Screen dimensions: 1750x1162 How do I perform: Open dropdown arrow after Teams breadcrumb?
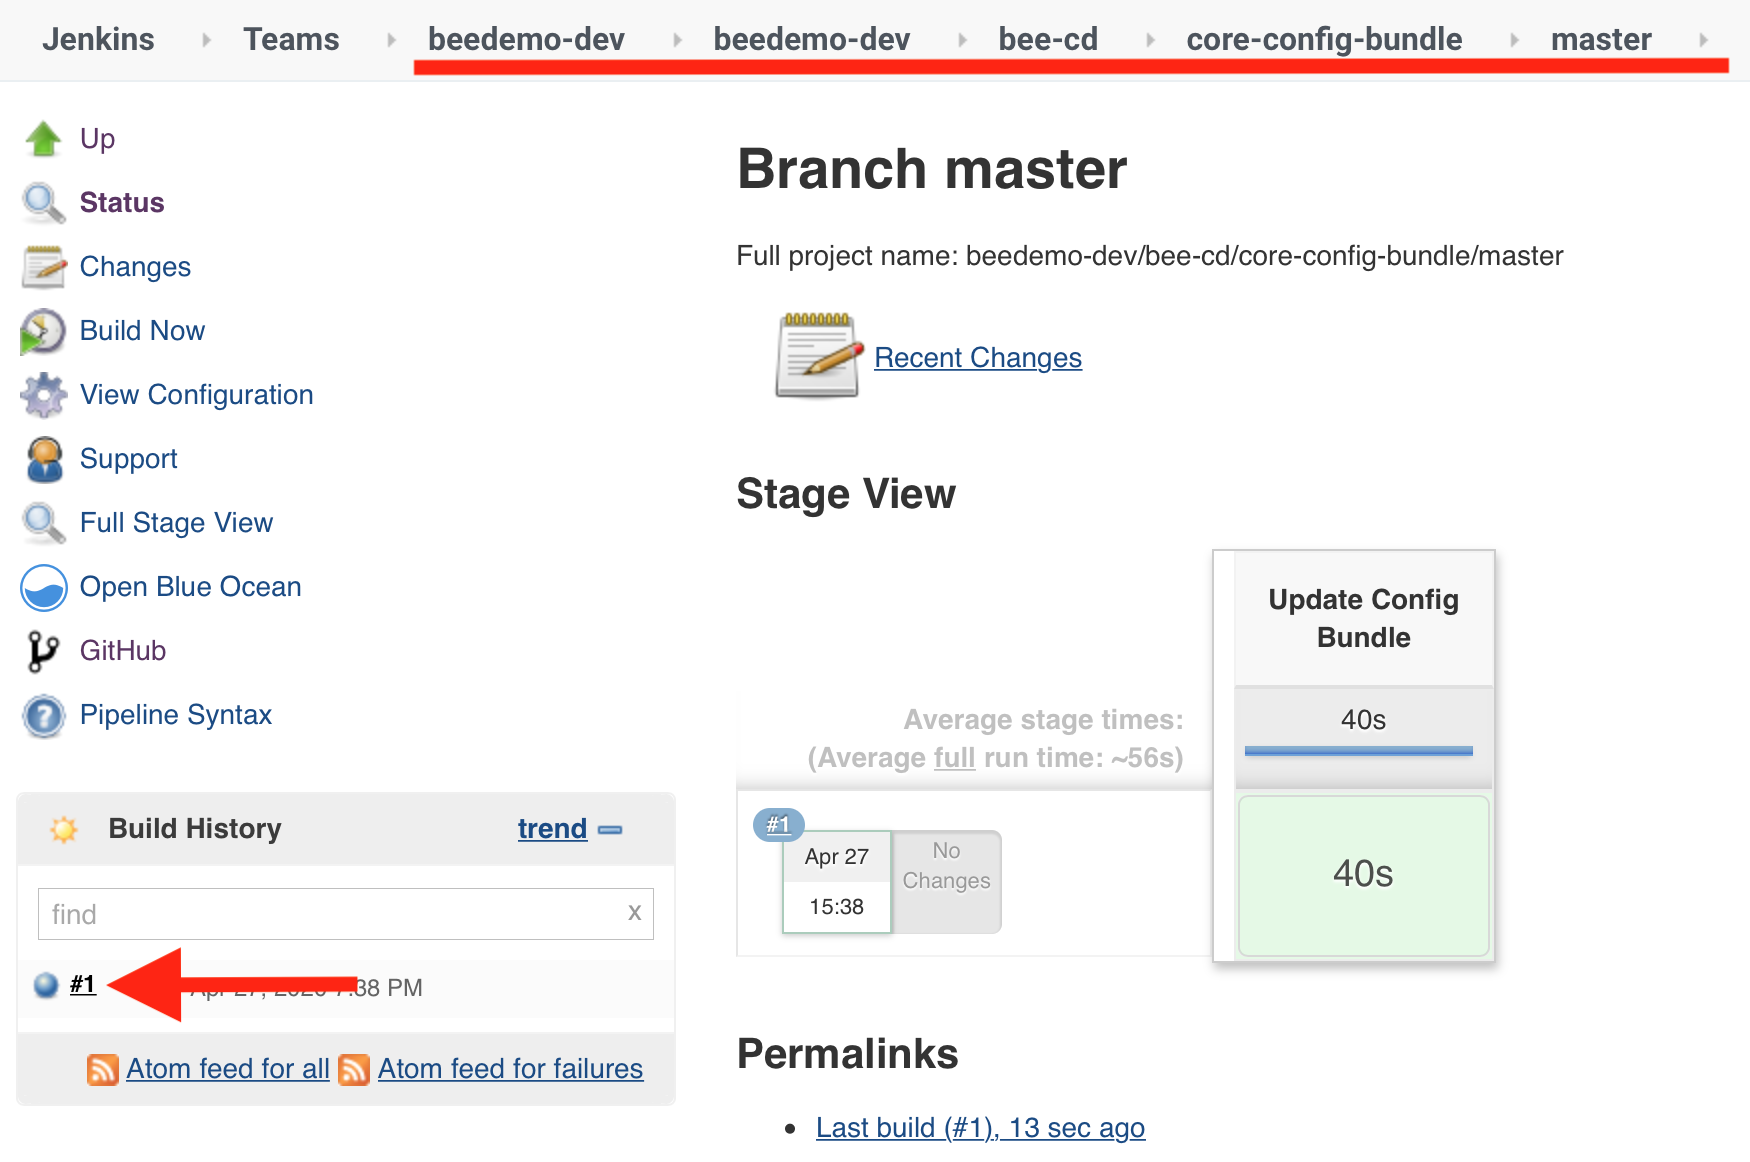pos(391,40)
